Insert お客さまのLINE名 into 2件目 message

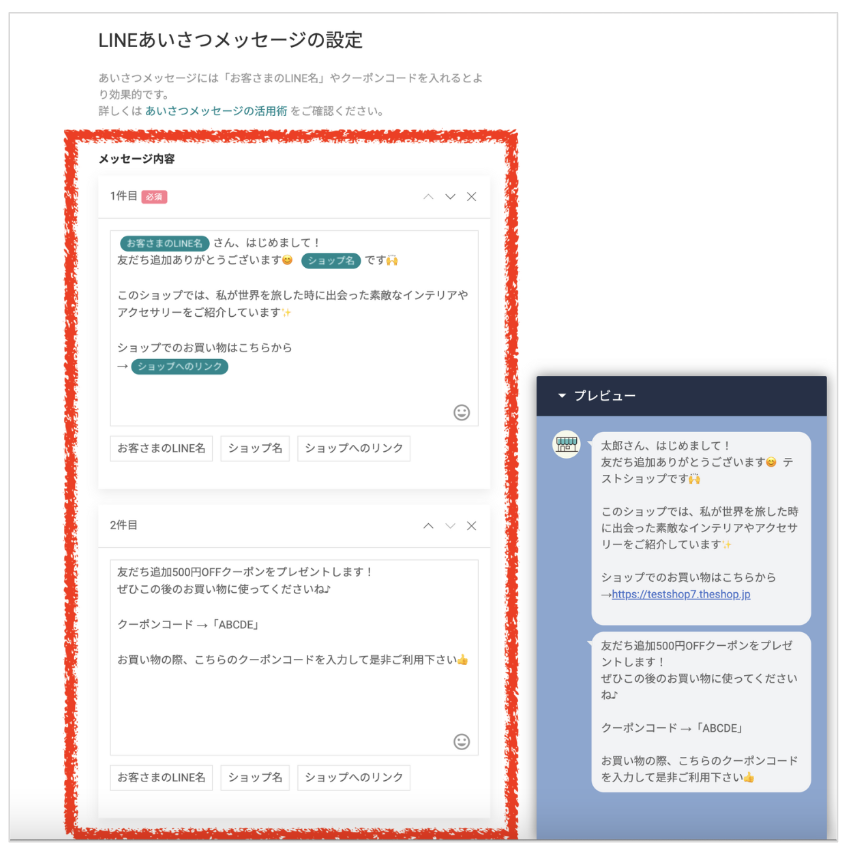161,777
